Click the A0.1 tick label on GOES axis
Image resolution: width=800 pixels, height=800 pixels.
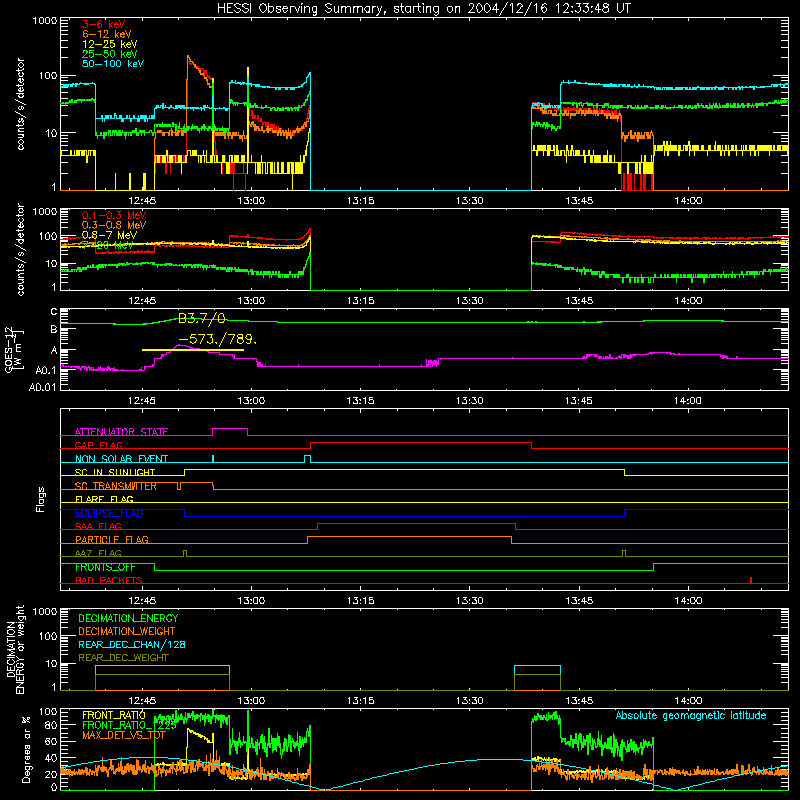[45, 370]
